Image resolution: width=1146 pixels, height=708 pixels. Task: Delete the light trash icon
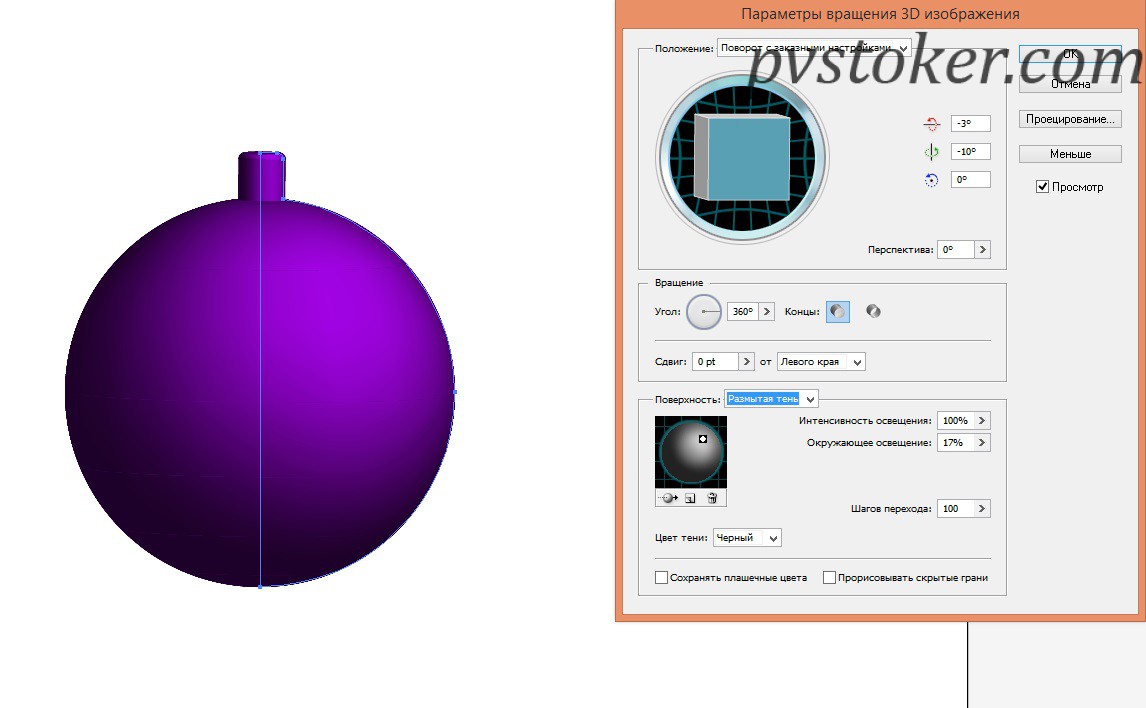coord(713,498)
